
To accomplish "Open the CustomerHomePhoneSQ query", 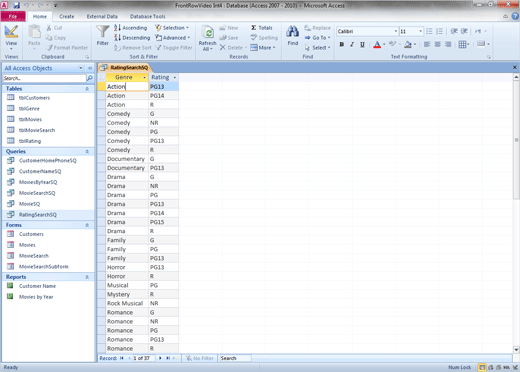I will tap(48, 161).
